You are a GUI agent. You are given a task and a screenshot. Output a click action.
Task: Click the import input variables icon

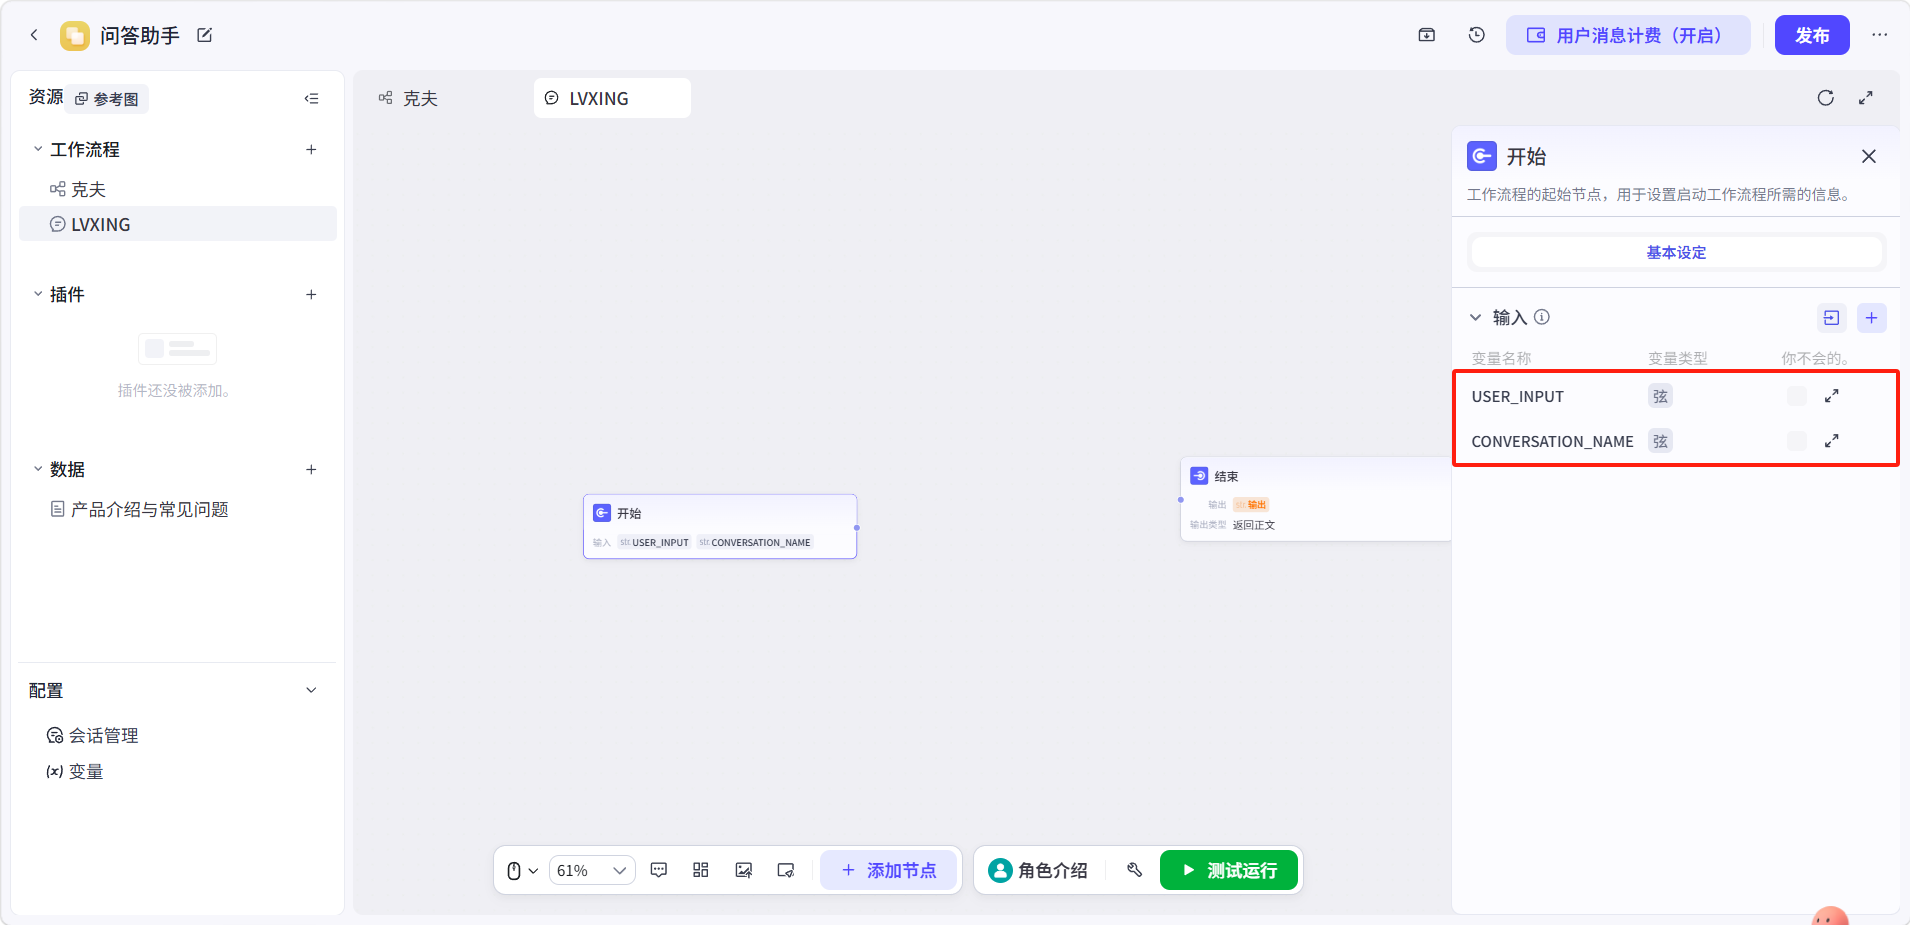pyautogui.click(x=1831, y=318)
